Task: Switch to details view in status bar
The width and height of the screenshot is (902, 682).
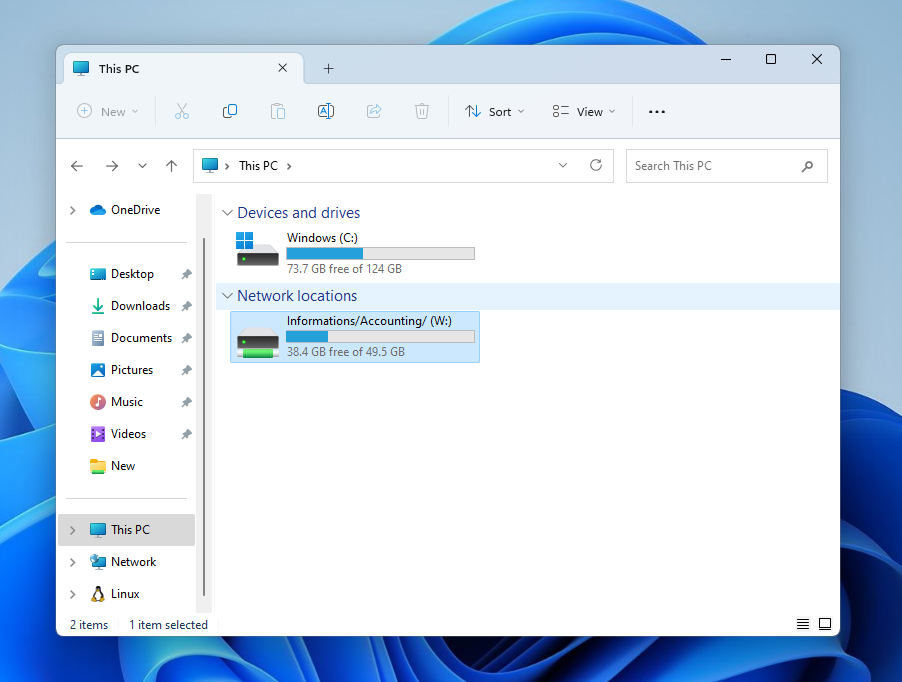Action: coord(802,624)
